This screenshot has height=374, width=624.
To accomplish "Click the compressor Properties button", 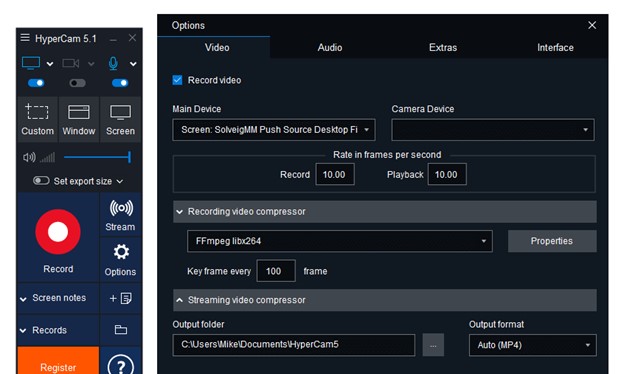I will click(552, 241).
